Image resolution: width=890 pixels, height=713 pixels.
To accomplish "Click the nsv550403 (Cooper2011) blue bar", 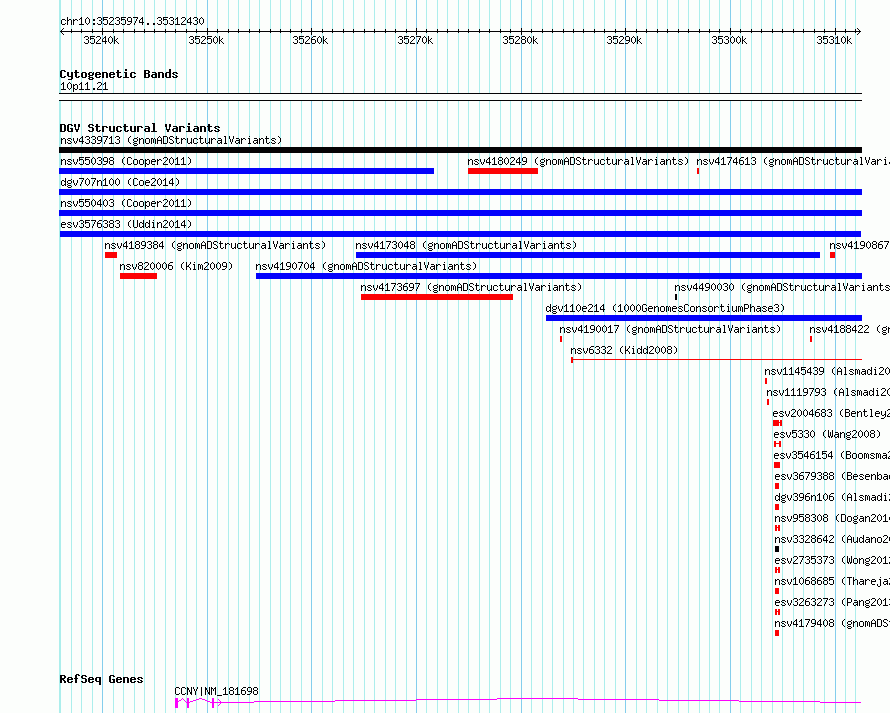I will [460, 213].
